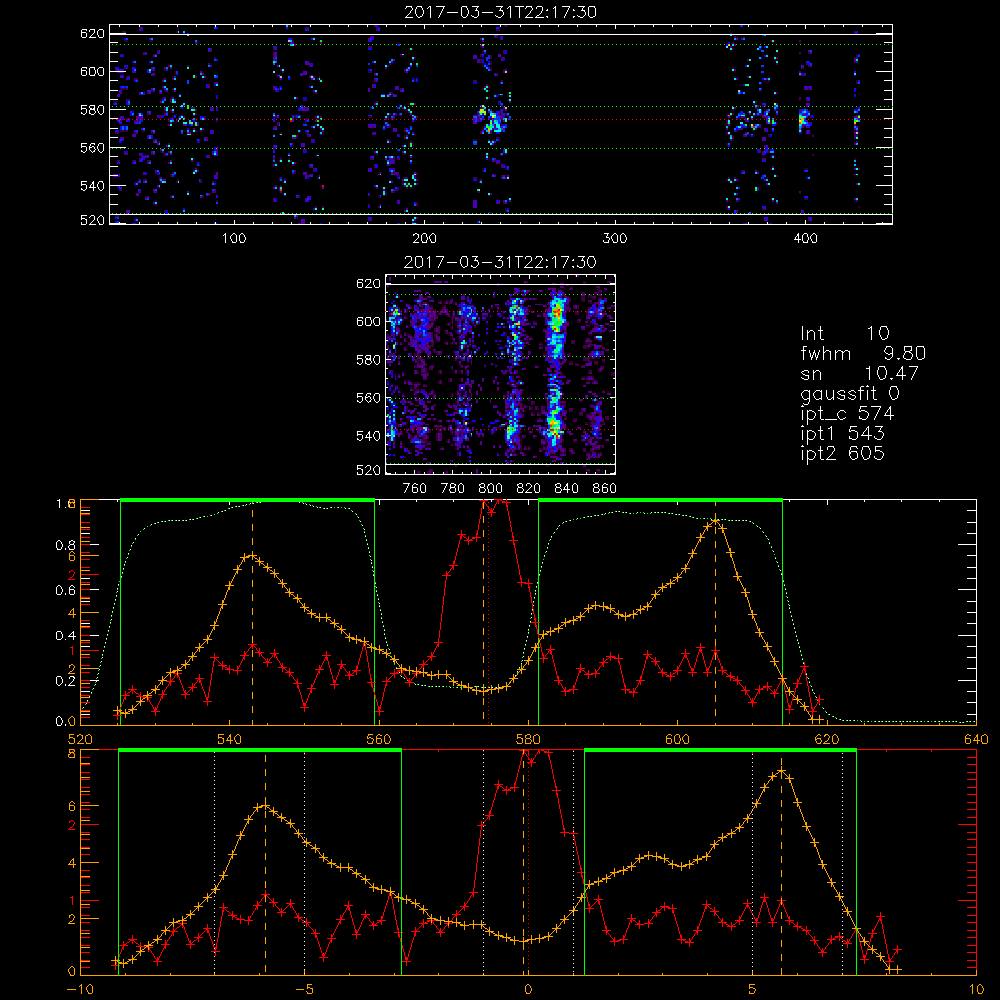Click the 'sn 10.47' value
This screenshot has height=1000, width=1000.
coord(859,373)
